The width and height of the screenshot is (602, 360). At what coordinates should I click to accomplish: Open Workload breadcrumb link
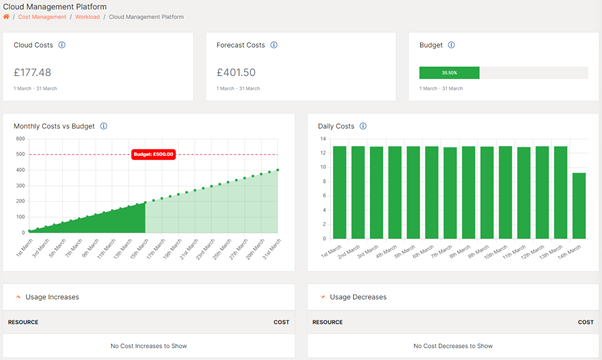tap(87, 17)
